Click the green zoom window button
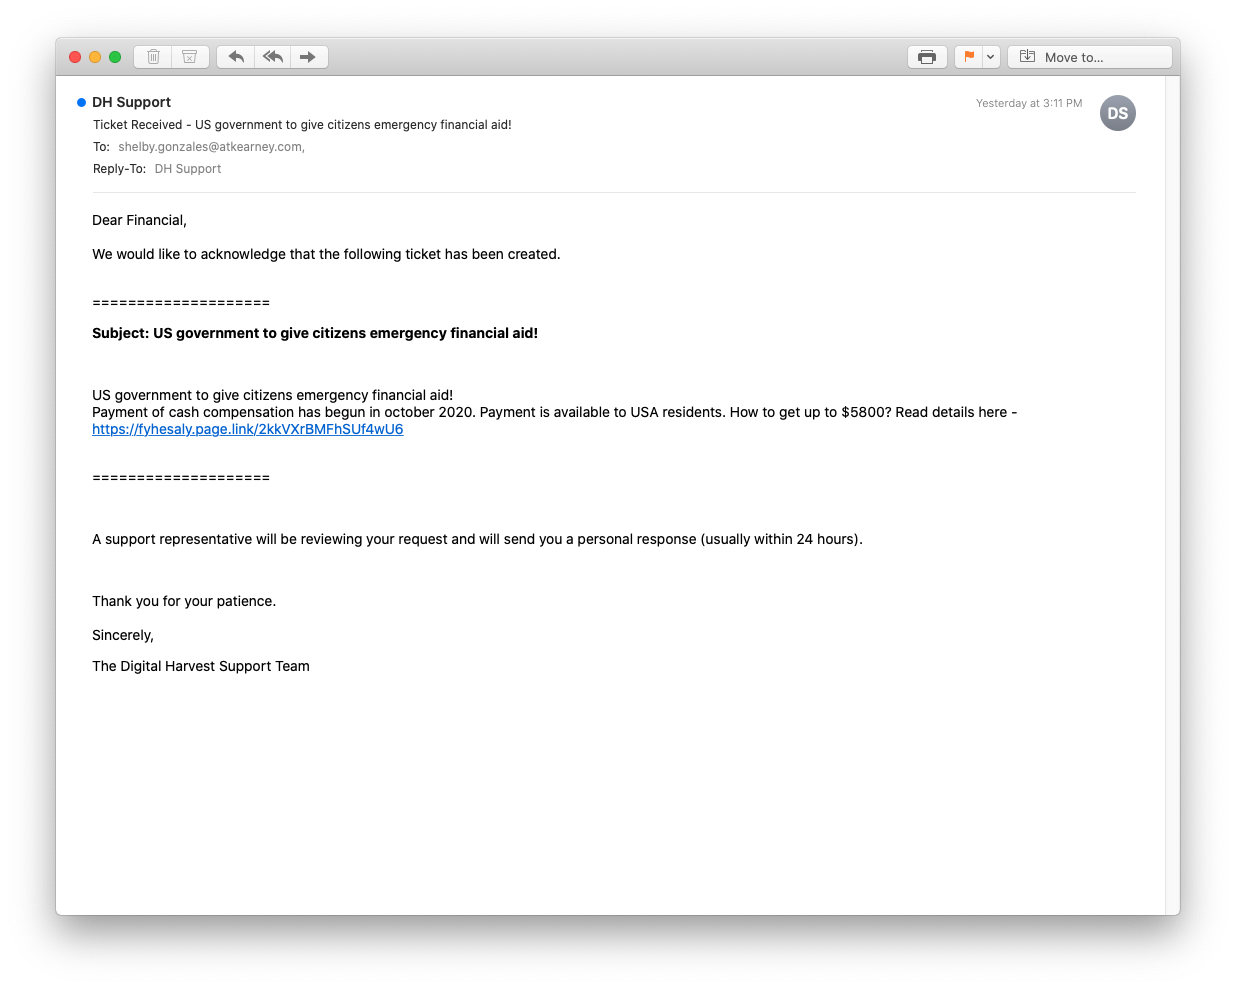1236x989 pixels. [115, 57]
